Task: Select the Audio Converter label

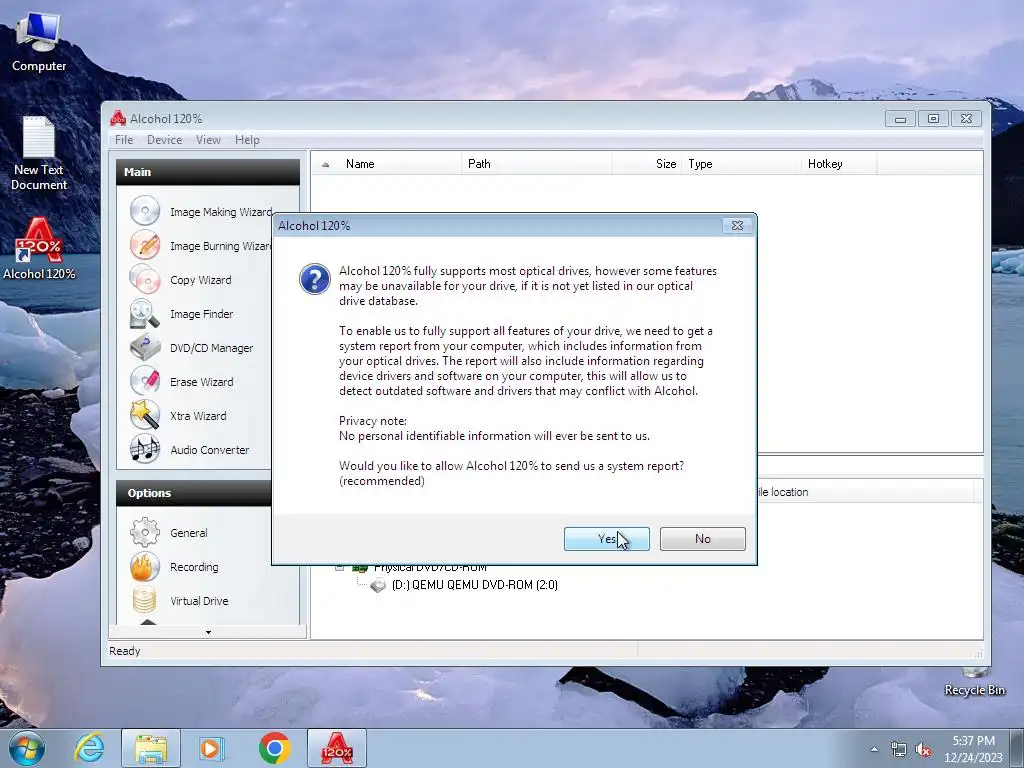Action: coord(210,450)
